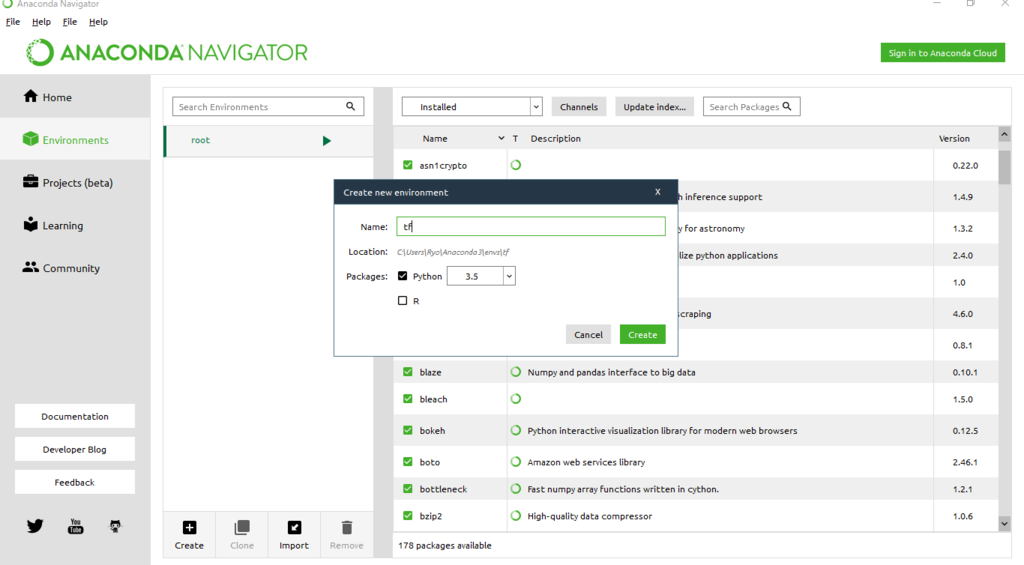Screen dimensions: 1024x565
Task: Toggle the Python package checkbox
Action: coord(402,276)
